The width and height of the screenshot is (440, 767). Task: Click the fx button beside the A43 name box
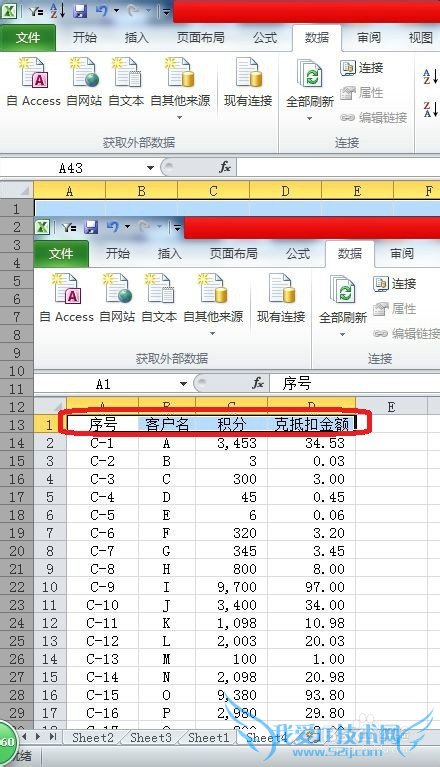point(225,168)
